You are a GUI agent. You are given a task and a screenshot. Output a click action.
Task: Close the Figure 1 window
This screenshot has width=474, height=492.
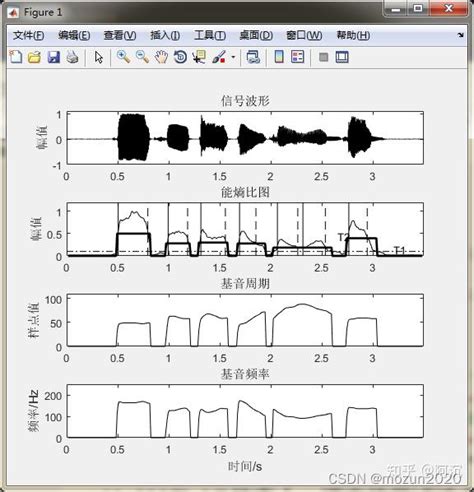448,9
